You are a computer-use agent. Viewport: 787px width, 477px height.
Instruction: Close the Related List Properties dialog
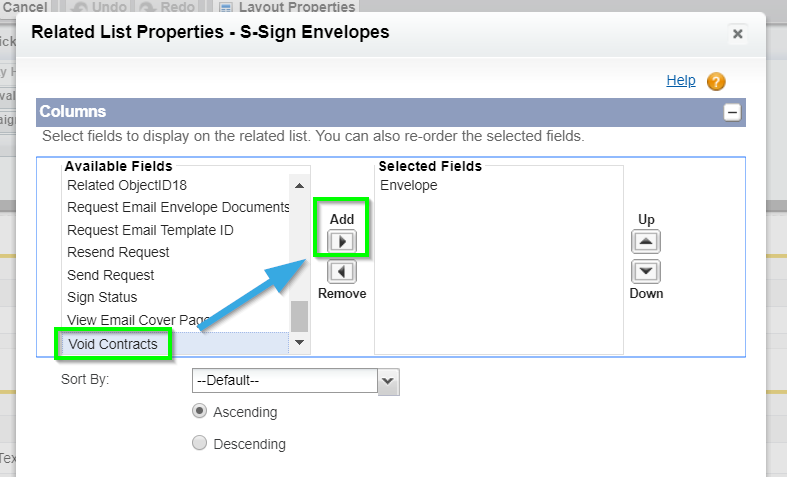pyautogui.click(x=737, y=34)
